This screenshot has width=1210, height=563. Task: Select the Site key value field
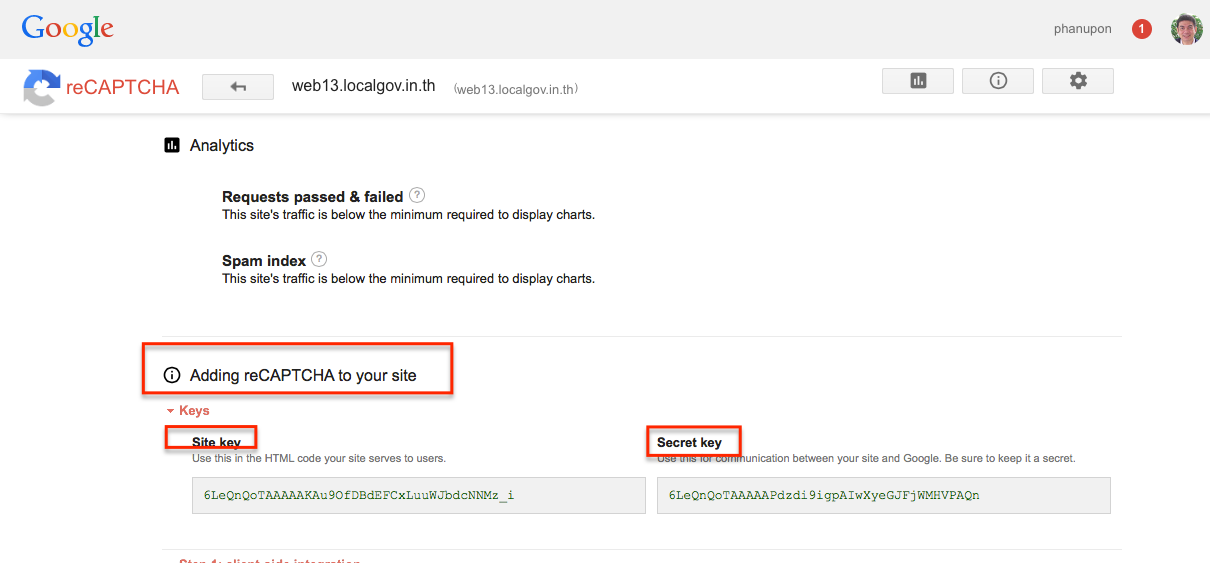click(x=418, y=495)
